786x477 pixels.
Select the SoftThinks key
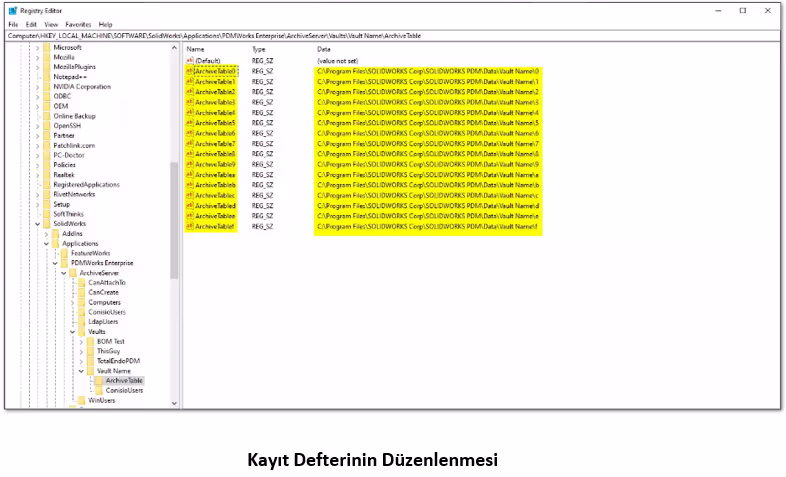68,214
